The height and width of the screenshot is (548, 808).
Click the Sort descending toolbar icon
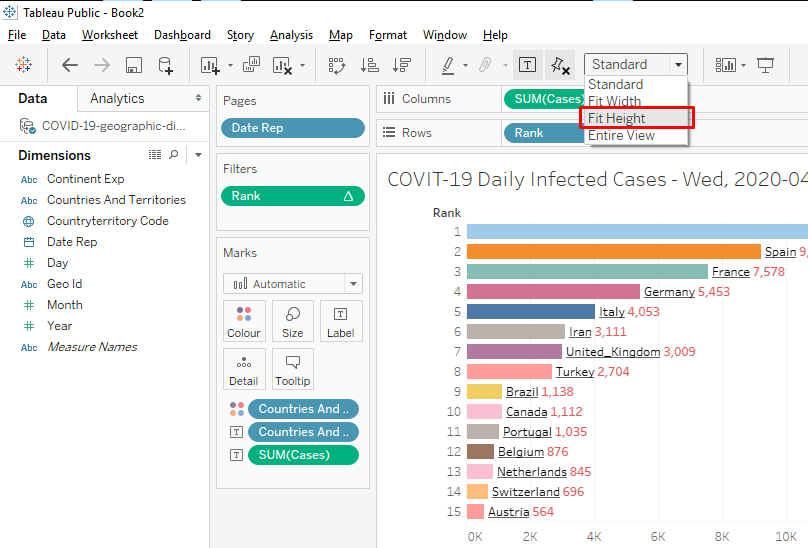(401, 65)
